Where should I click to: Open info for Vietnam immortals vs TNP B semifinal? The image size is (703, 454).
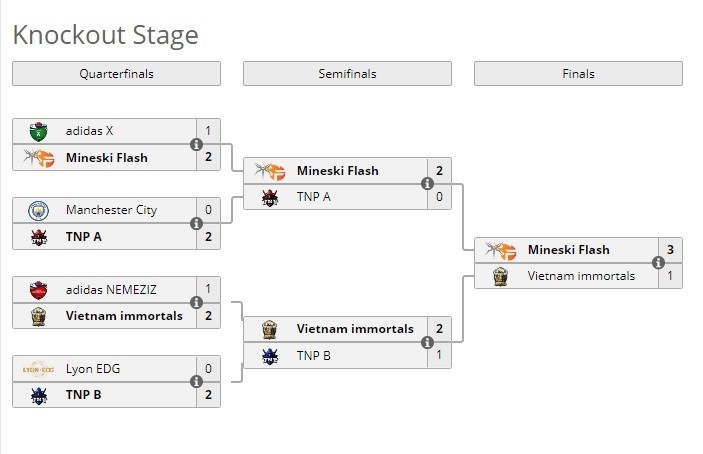coord(427,342)
